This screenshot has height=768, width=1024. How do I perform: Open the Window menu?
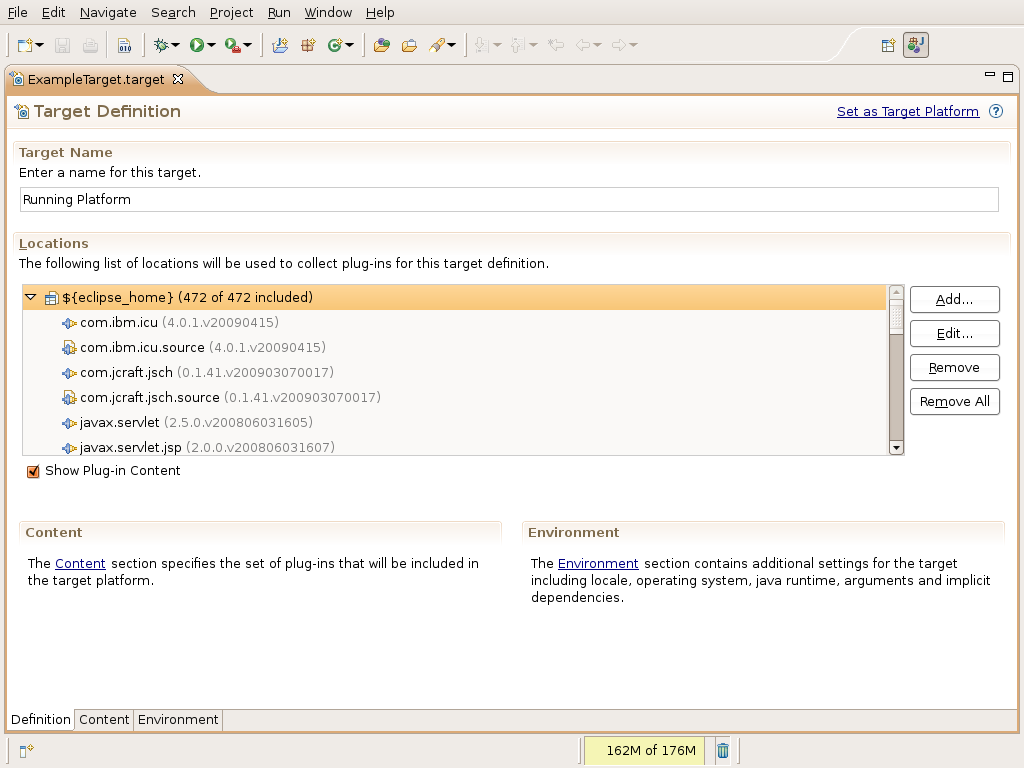(328, 12)
